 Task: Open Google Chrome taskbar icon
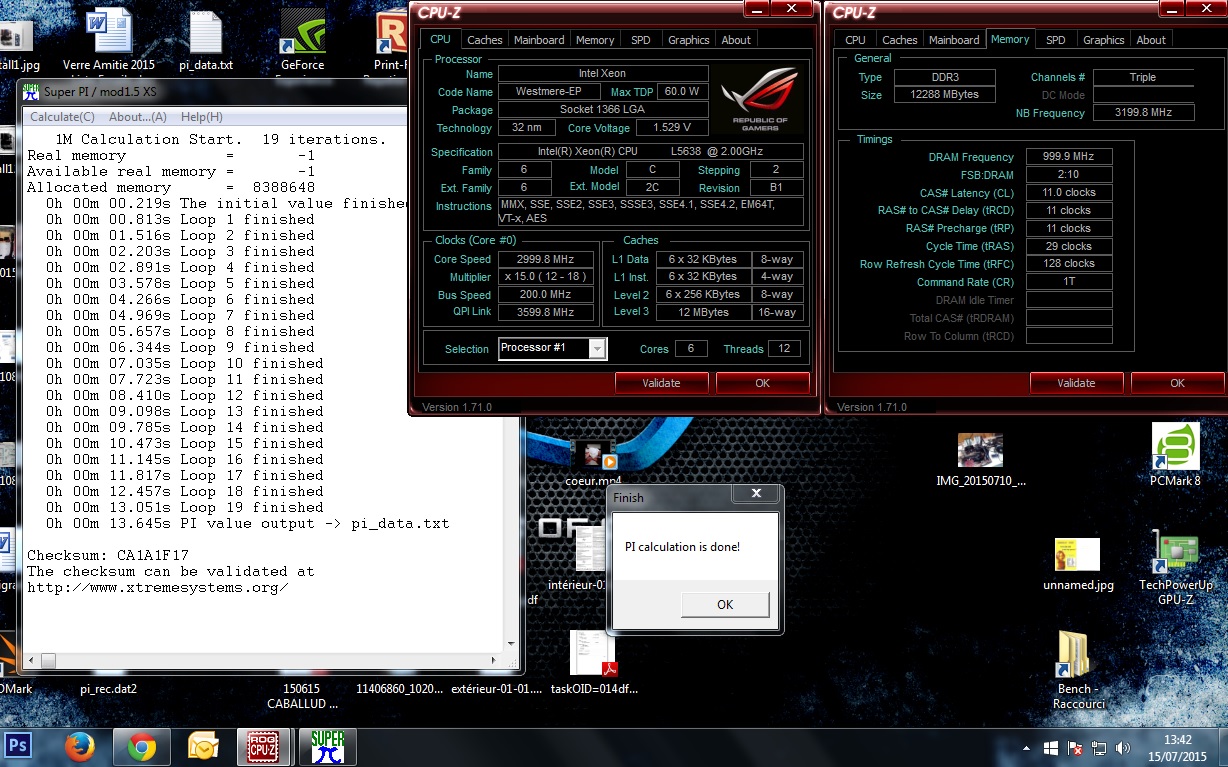coord(141,746)
